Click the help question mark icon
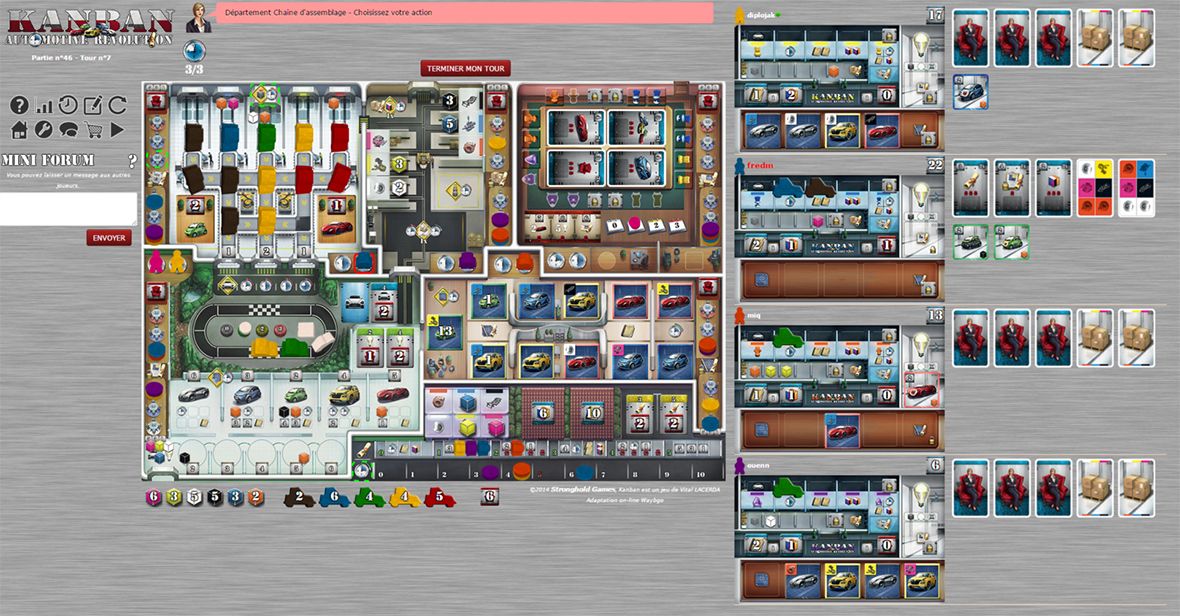Viewport: 1180px width, 616px height. tap(19, 105)
